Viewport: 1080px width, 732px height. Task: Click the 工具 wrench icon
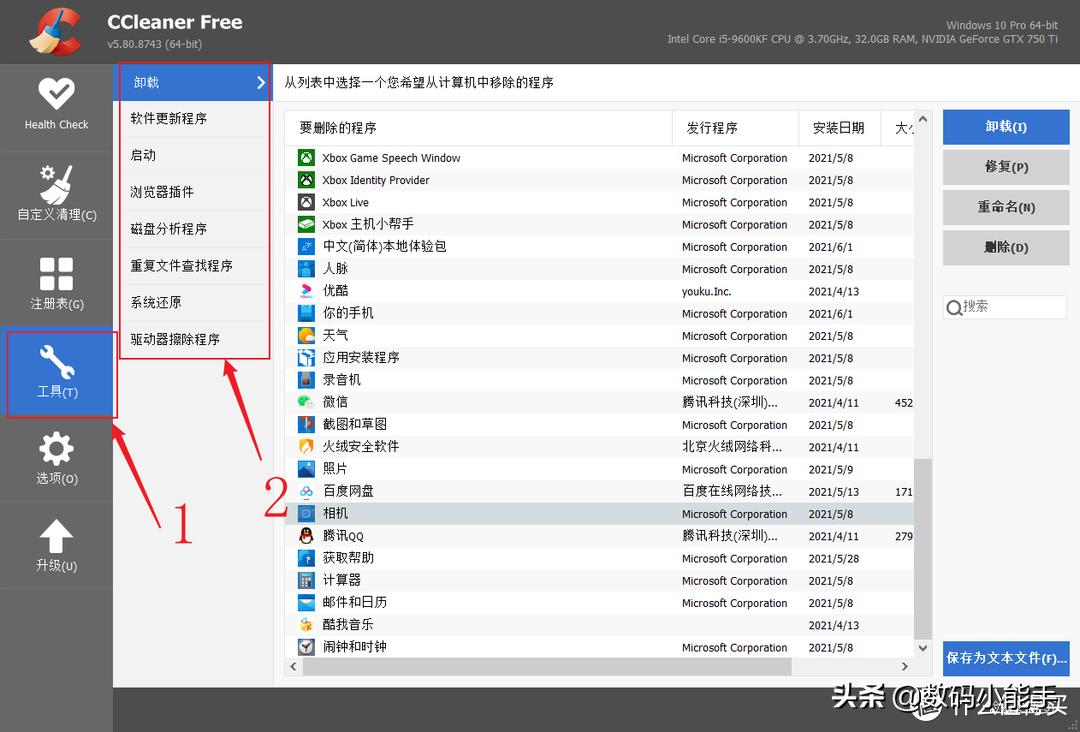[57, 372]
